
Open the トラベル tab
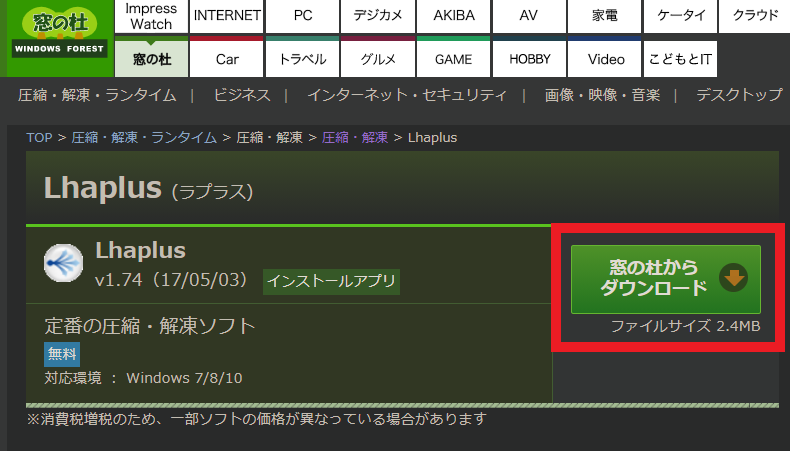[x=303, y=59]
